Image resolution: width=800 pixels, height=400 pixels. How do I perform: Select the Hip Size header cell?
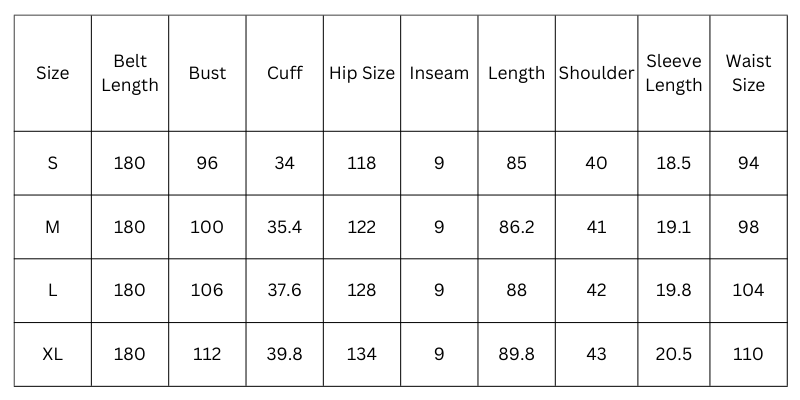[362, 73]
